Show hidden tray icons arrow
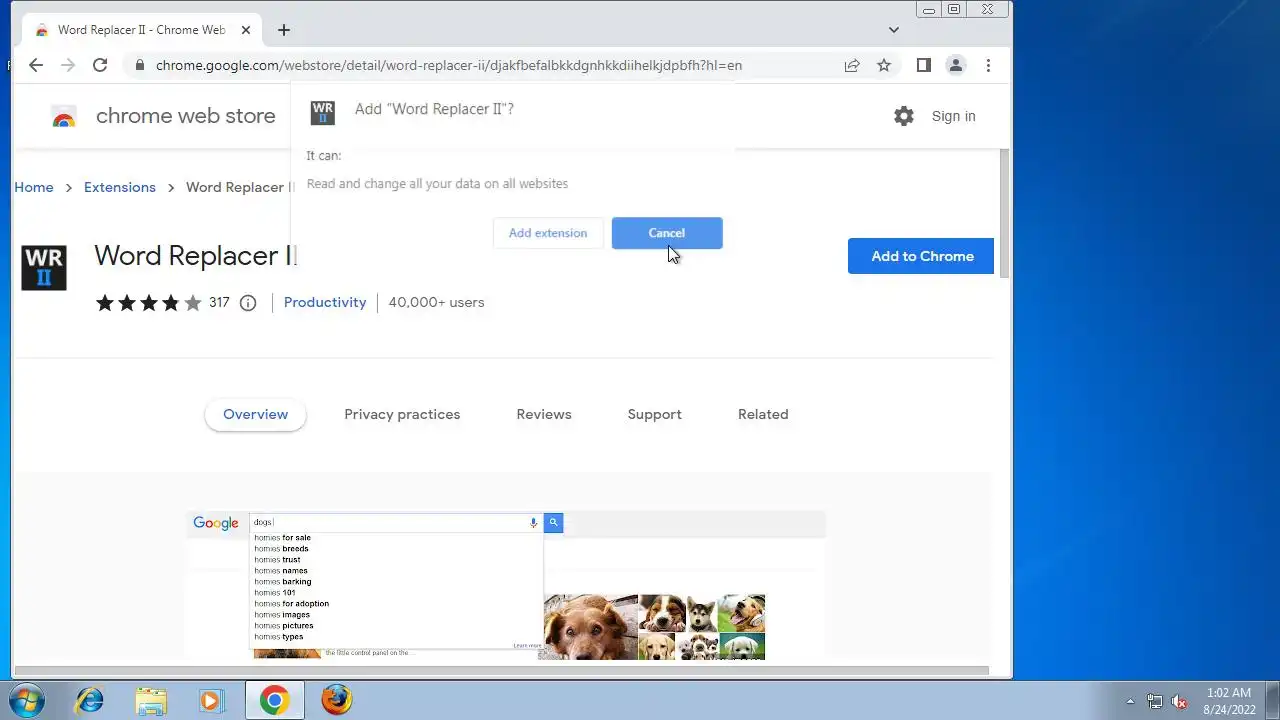This screenshot has width=1280, height=720. click(x=1130, y=701)
